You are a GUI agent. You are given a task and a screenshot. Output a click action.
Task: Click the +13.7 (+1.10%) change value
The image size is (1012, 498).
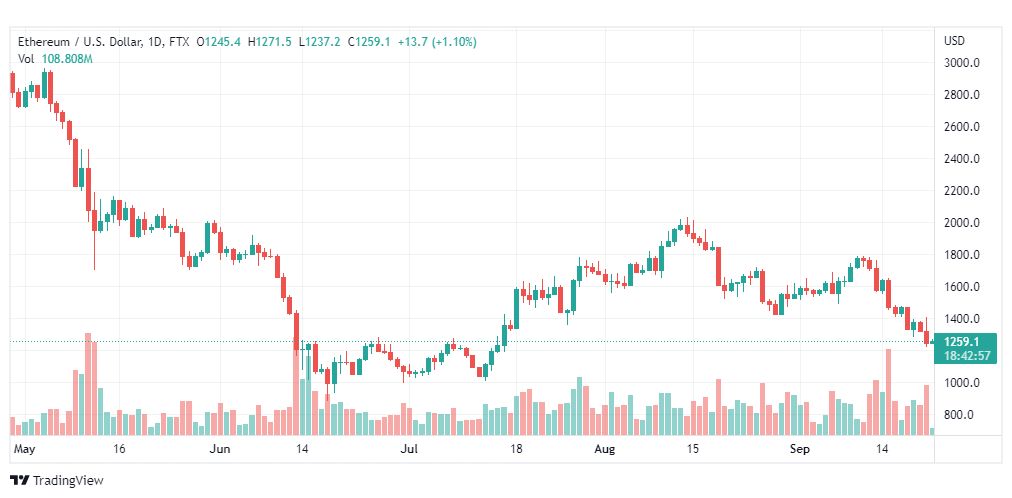click(x=437, y=43)
